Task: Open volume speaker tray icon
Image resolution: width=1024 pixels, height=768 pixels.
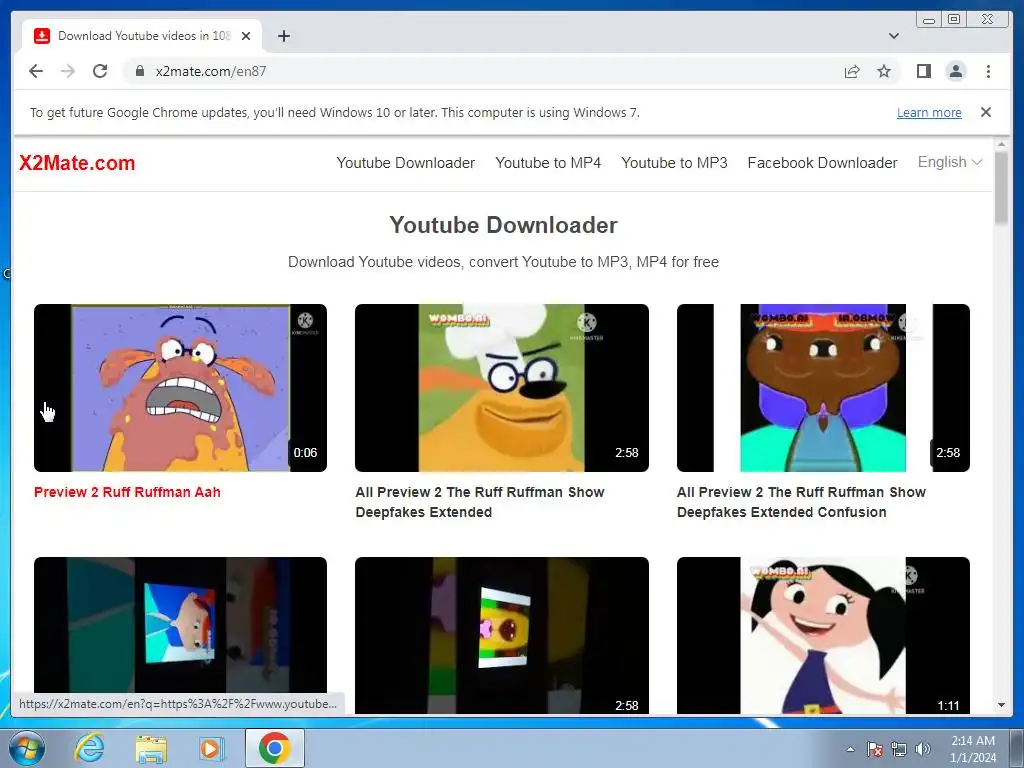Action: pos(922,749)
